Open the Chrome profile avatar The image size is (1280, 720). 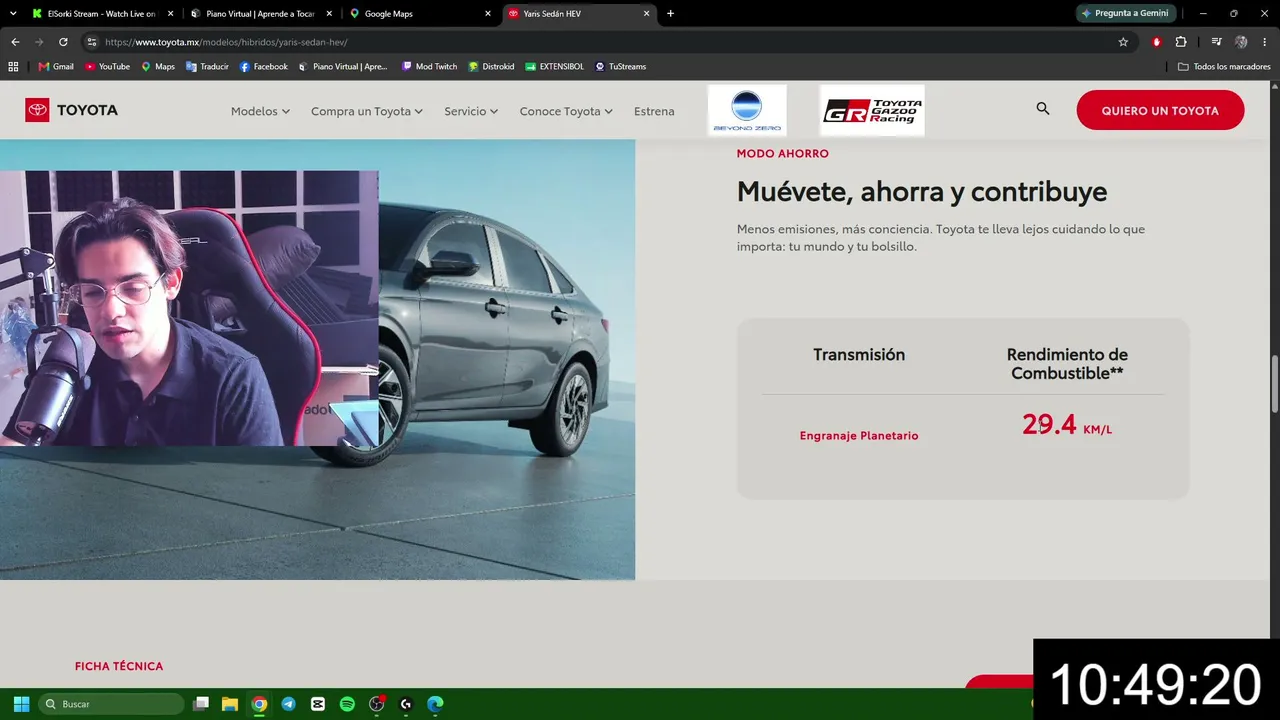(x=1241, y=42)
